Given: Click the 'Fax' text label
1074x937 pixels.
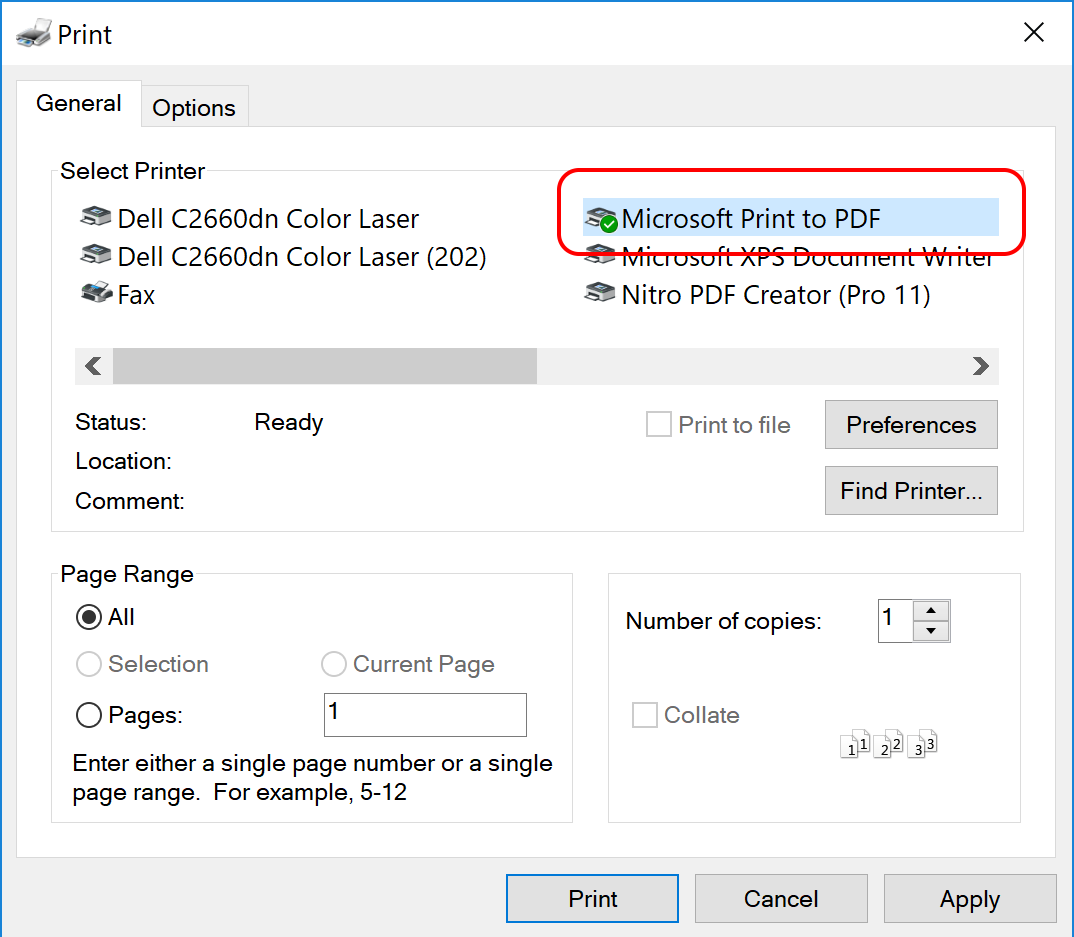Looking at the screenshot, I should click(136, 295).
